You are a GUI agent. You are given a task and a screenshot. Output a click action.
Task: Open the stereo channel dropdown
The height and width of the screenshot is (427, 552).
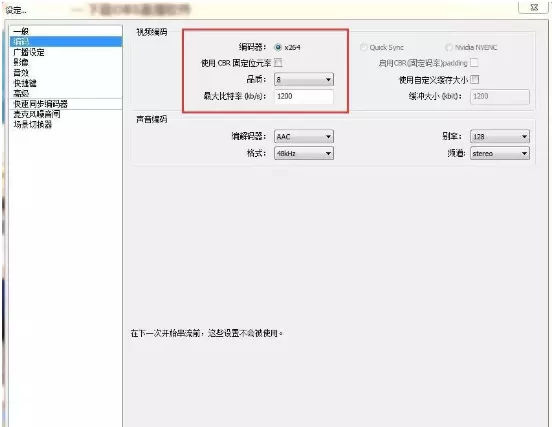click(x=500, y=153)
